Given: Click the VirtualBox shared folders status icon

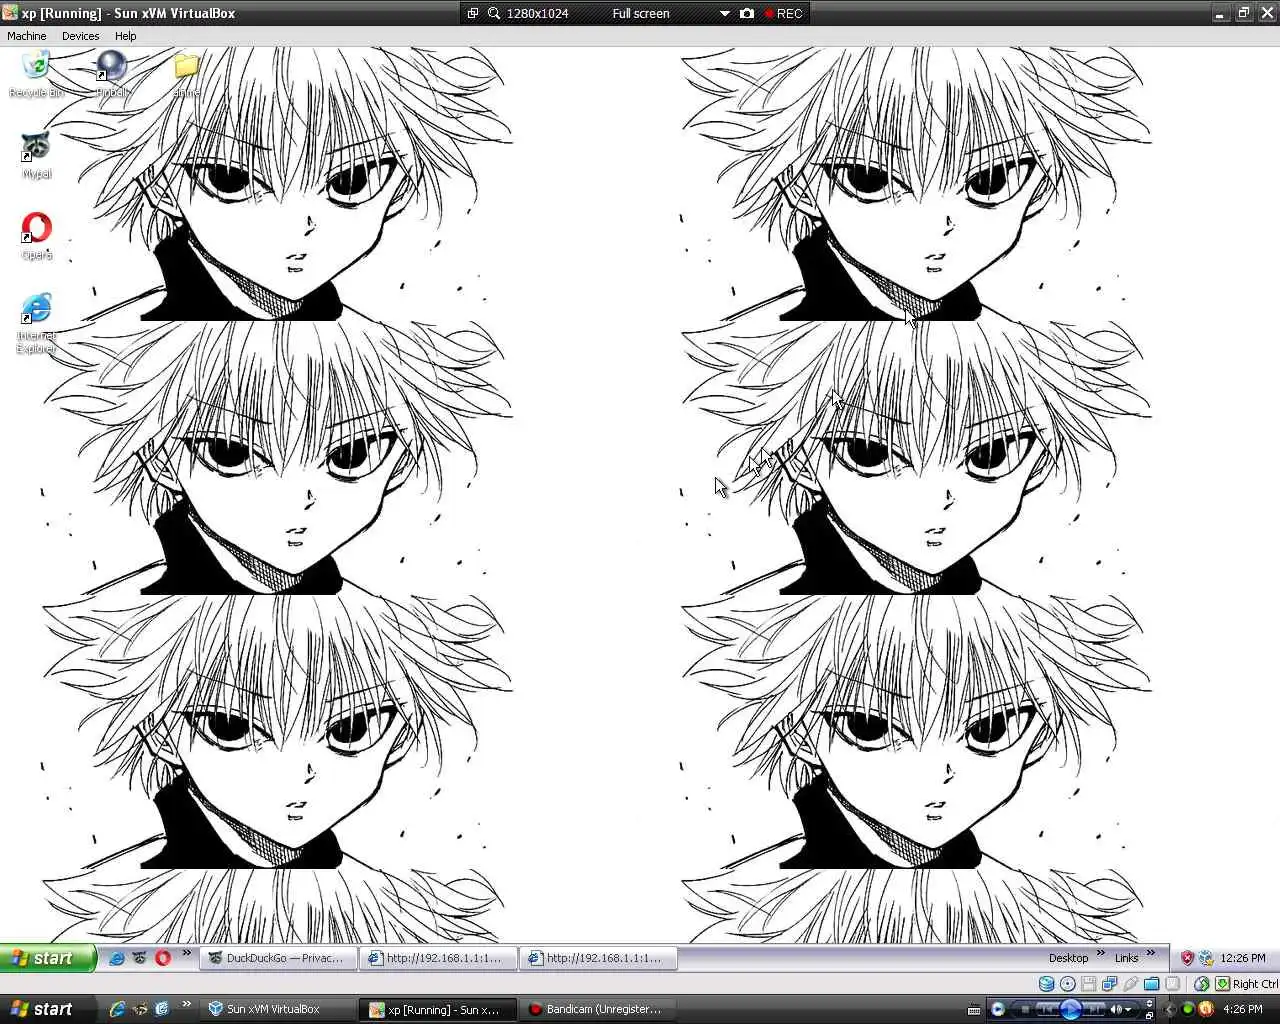Looking at the screenshot, I should point(1151,984).
